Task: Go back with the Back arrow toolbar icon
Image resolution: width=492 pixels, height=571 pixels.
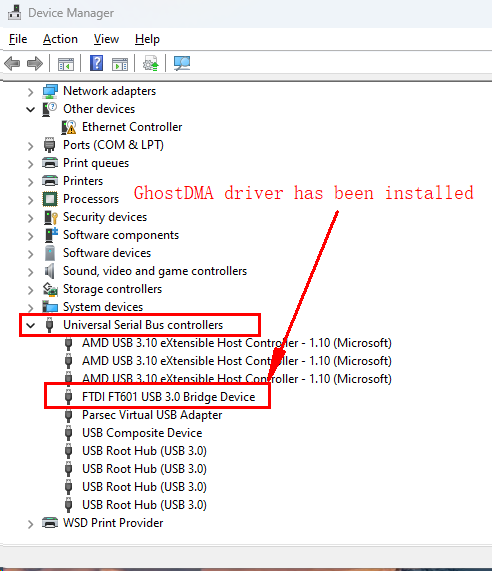Action: click(12, 64)
